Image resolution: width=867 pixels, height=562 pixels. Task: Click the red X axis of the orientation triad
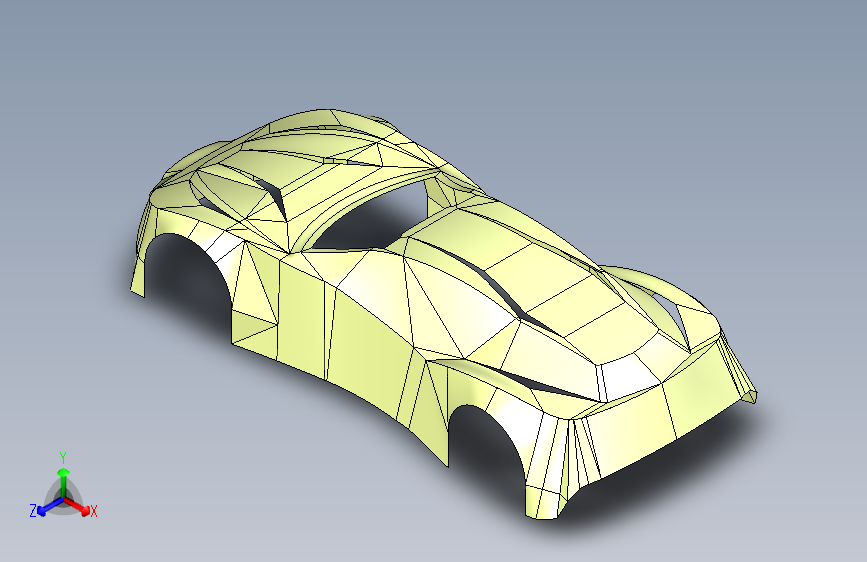[x=77, y=506]
